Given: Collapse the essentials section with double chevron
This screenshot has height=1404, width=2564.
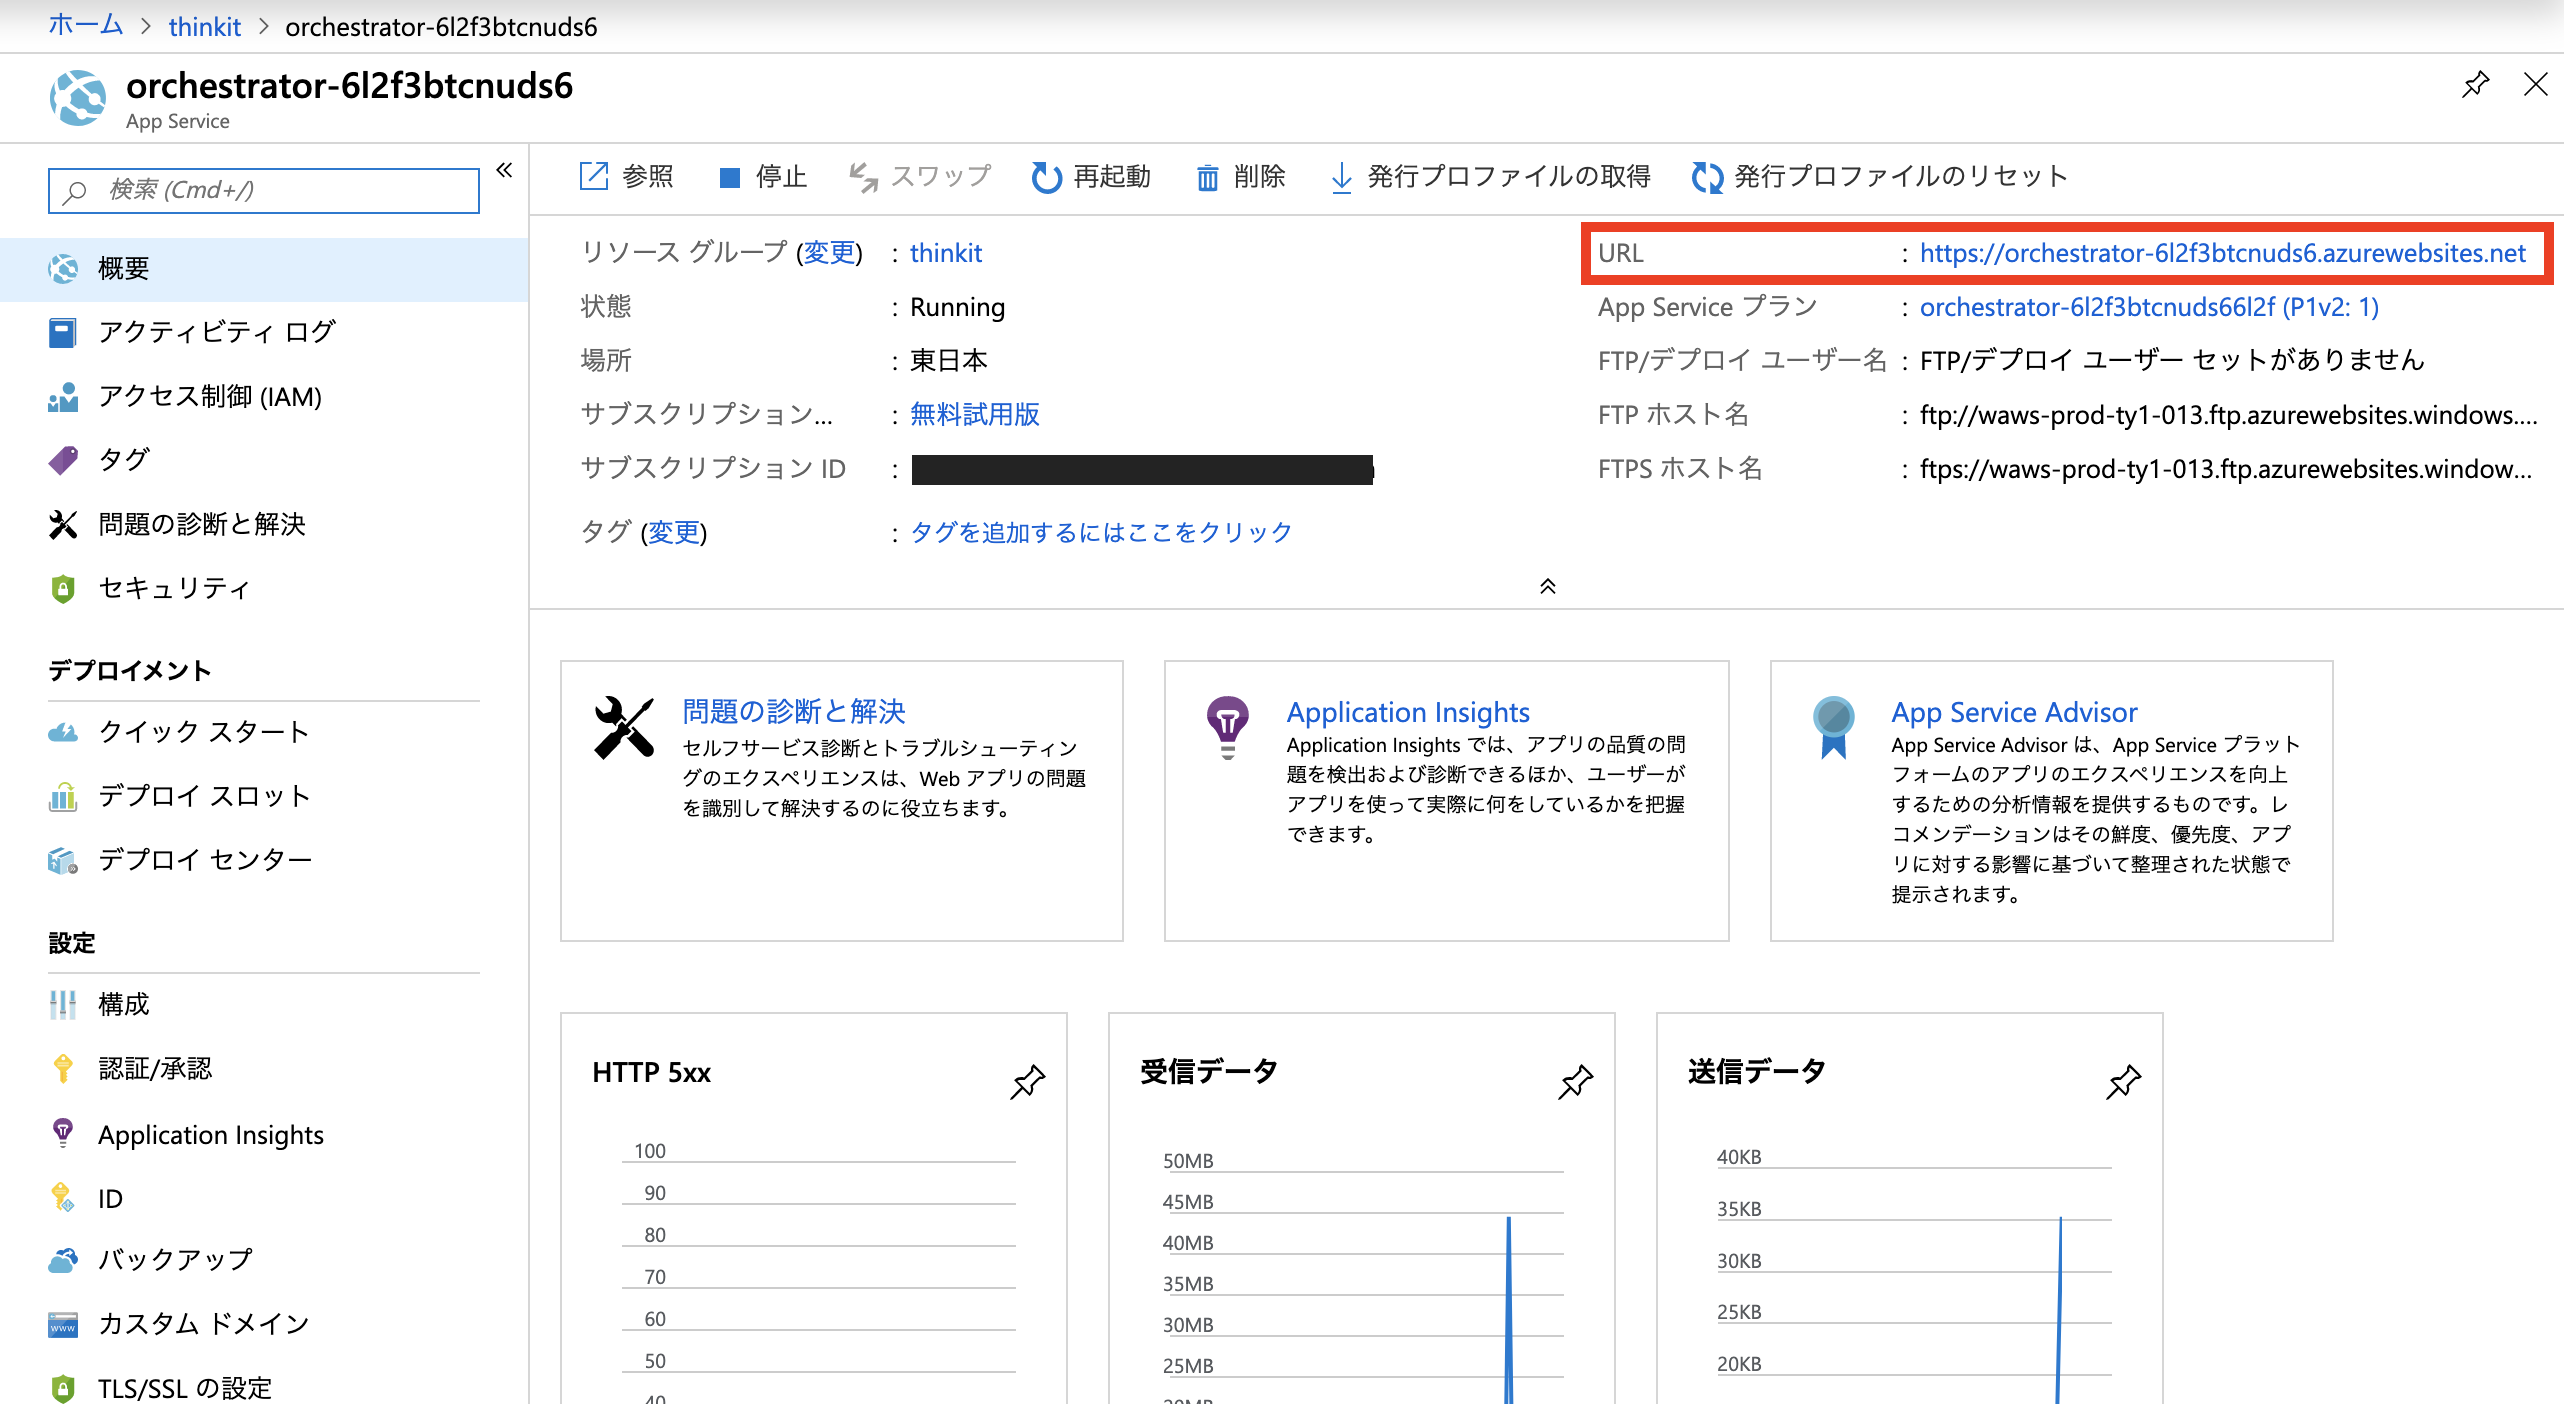Looking at the screenshot, I should pos(1547,587).
